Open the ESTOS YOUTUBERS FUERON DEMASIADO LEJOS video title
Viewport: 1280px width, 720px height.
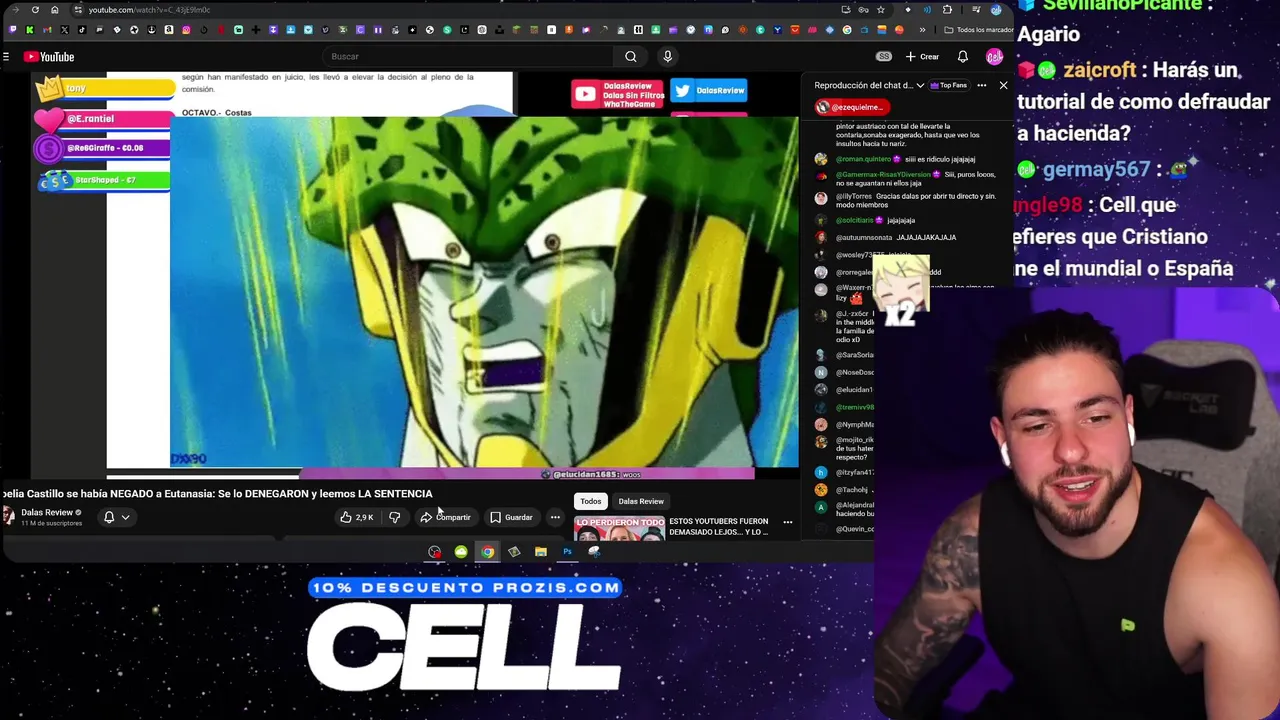point(718,526)
